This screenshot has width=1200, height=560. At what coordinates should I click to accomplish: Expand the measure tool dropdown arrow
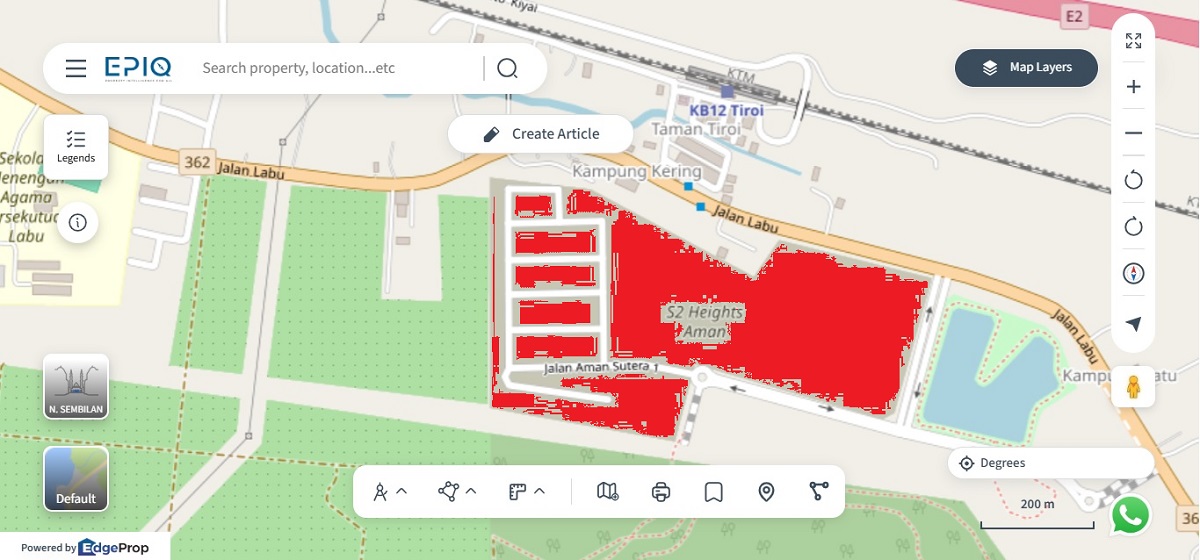(x=402, y=491)
